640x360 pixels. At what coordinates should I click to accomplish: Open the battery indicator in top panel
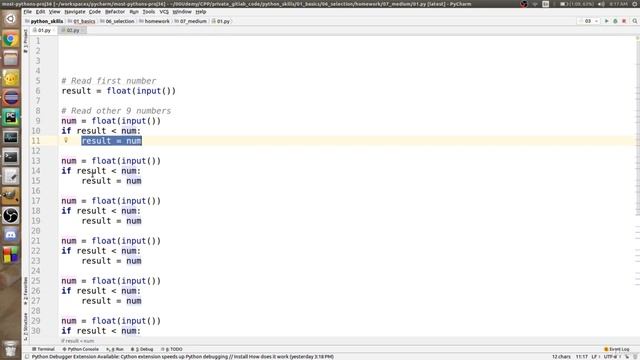pos(578,4)
